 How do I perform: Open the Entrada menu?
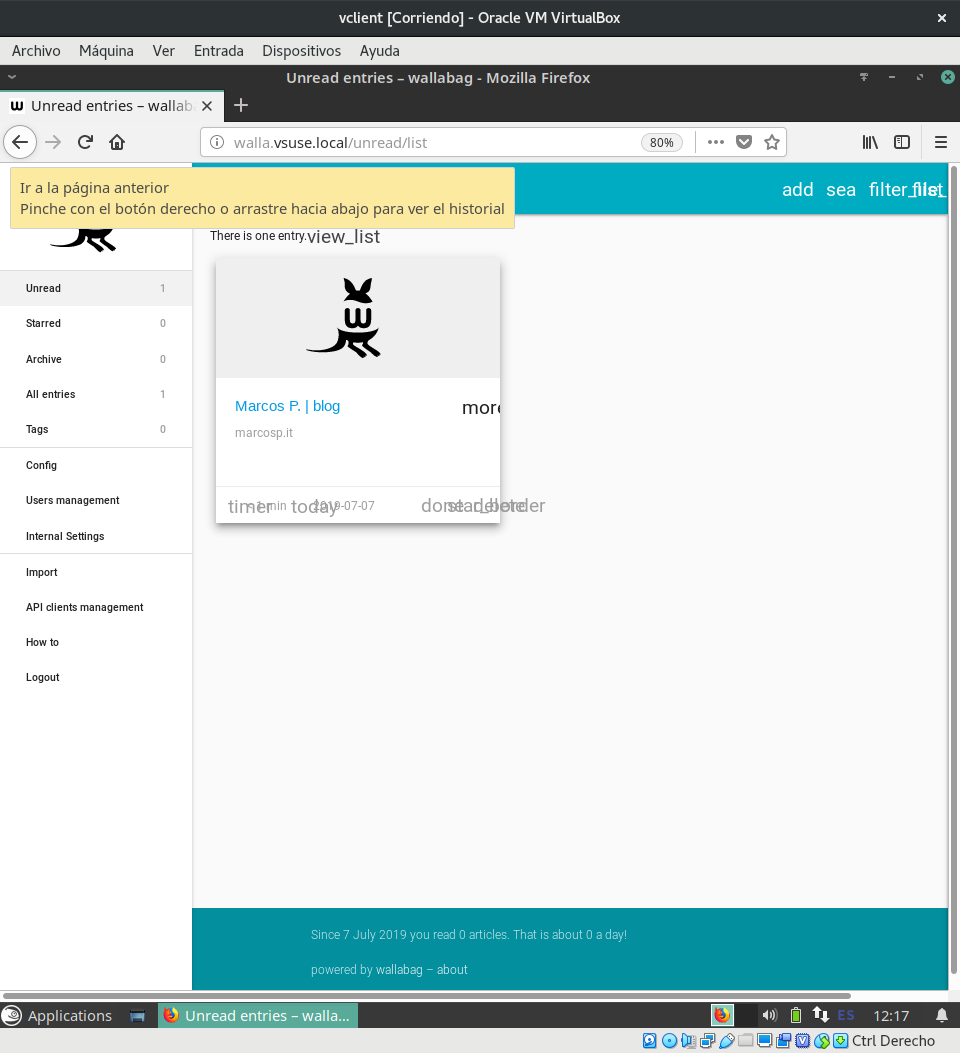click(219, 51)
